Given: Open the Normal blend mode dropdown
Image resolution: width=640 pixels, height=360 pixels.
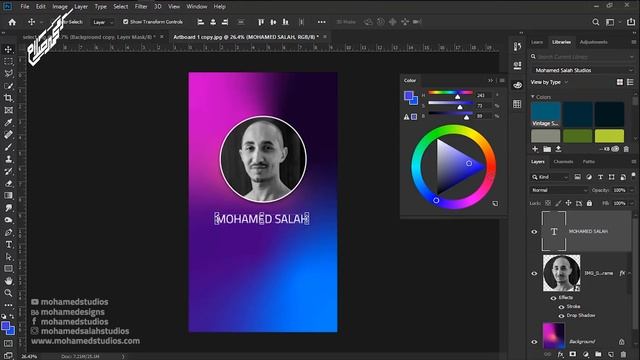Looking at the screenshot, I should pos(559,190).
